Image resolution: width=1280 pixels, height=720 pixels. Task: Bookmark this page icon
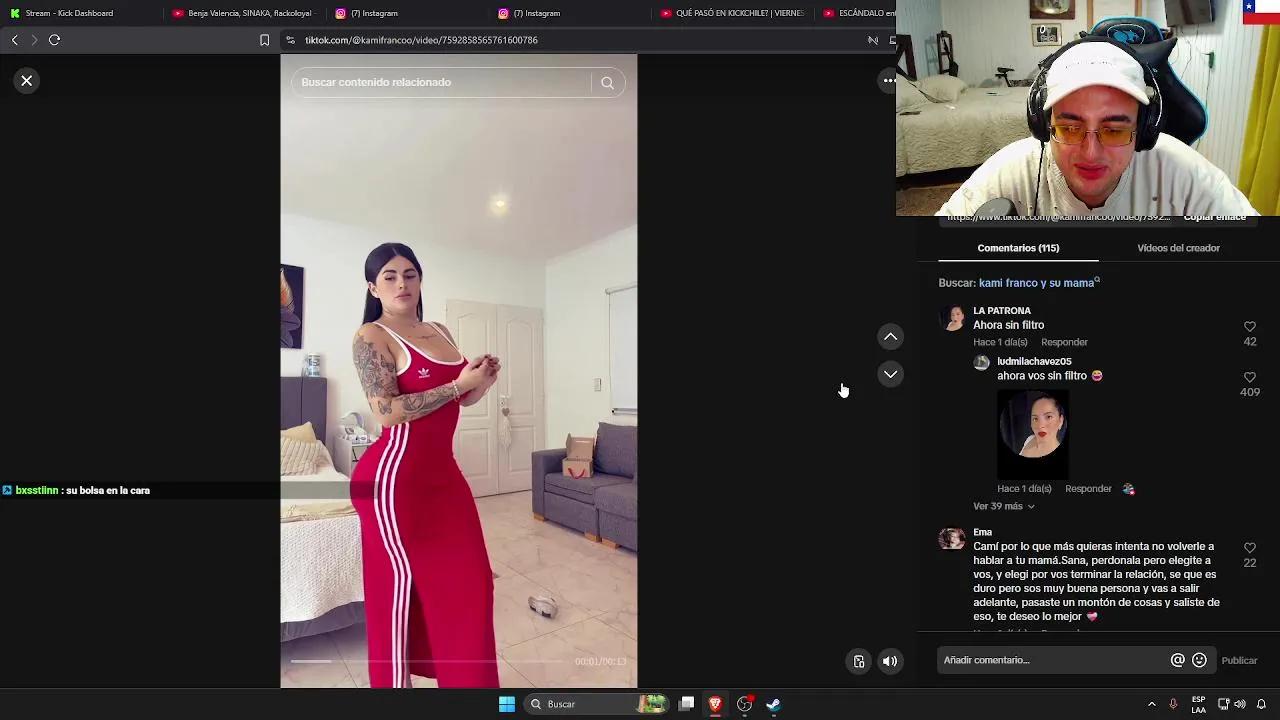click(x=264, y=40)
